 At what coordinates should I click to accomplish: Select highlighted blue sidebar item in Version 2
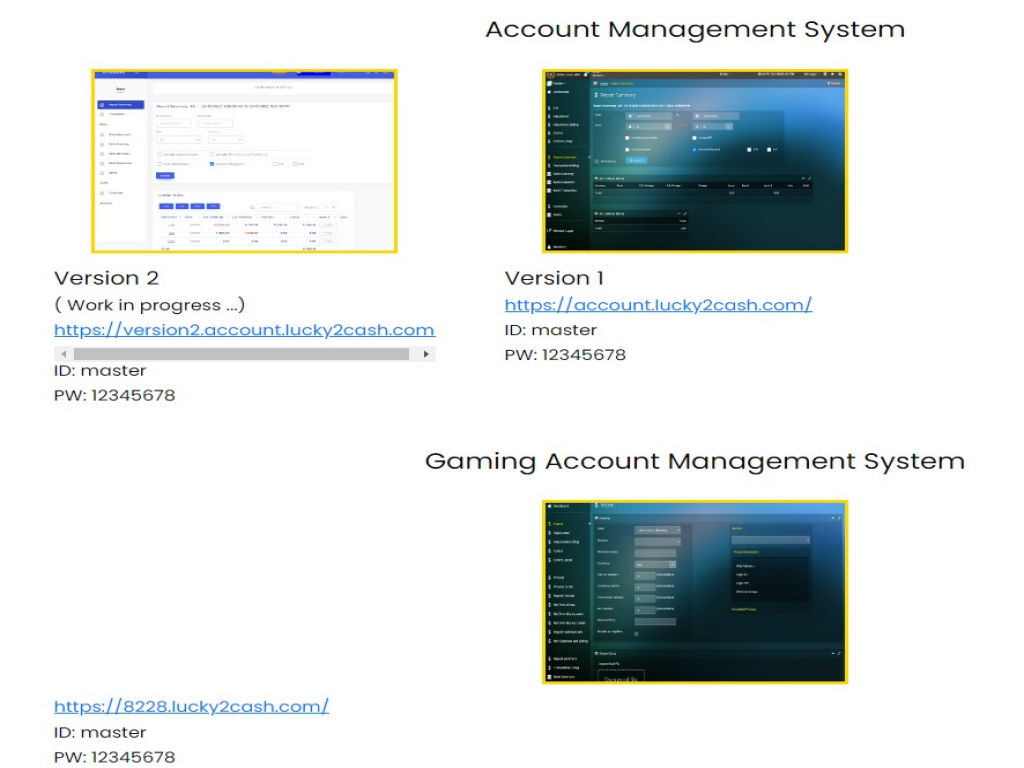pyautogui.click(x=121, y=105)
